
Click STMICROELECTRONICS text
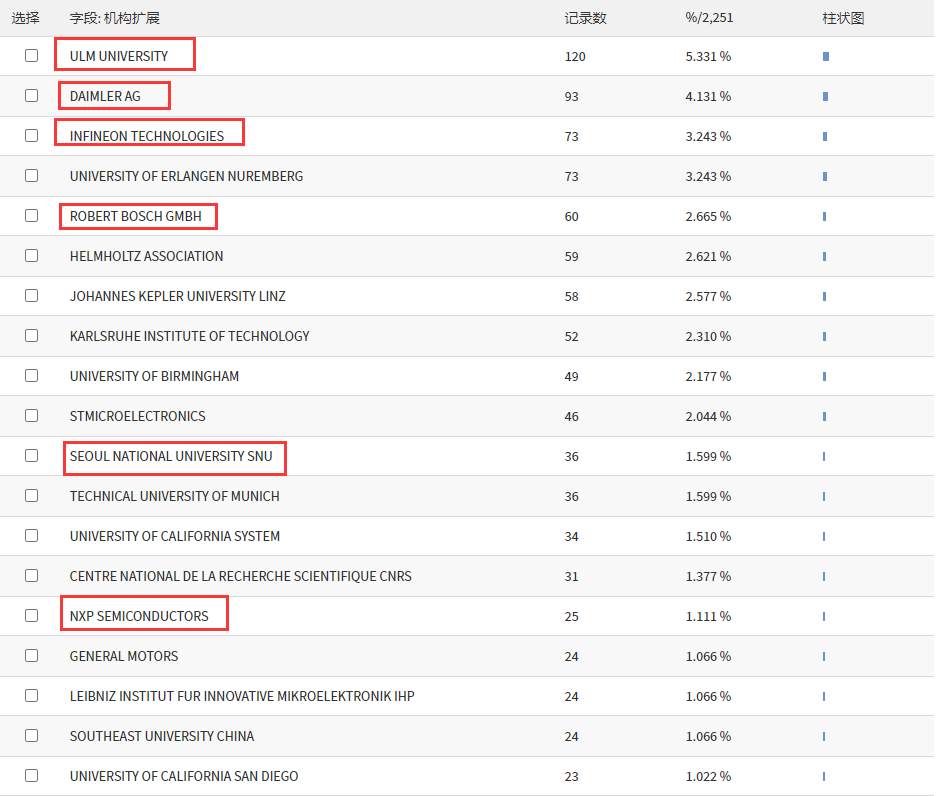[137, 416]
